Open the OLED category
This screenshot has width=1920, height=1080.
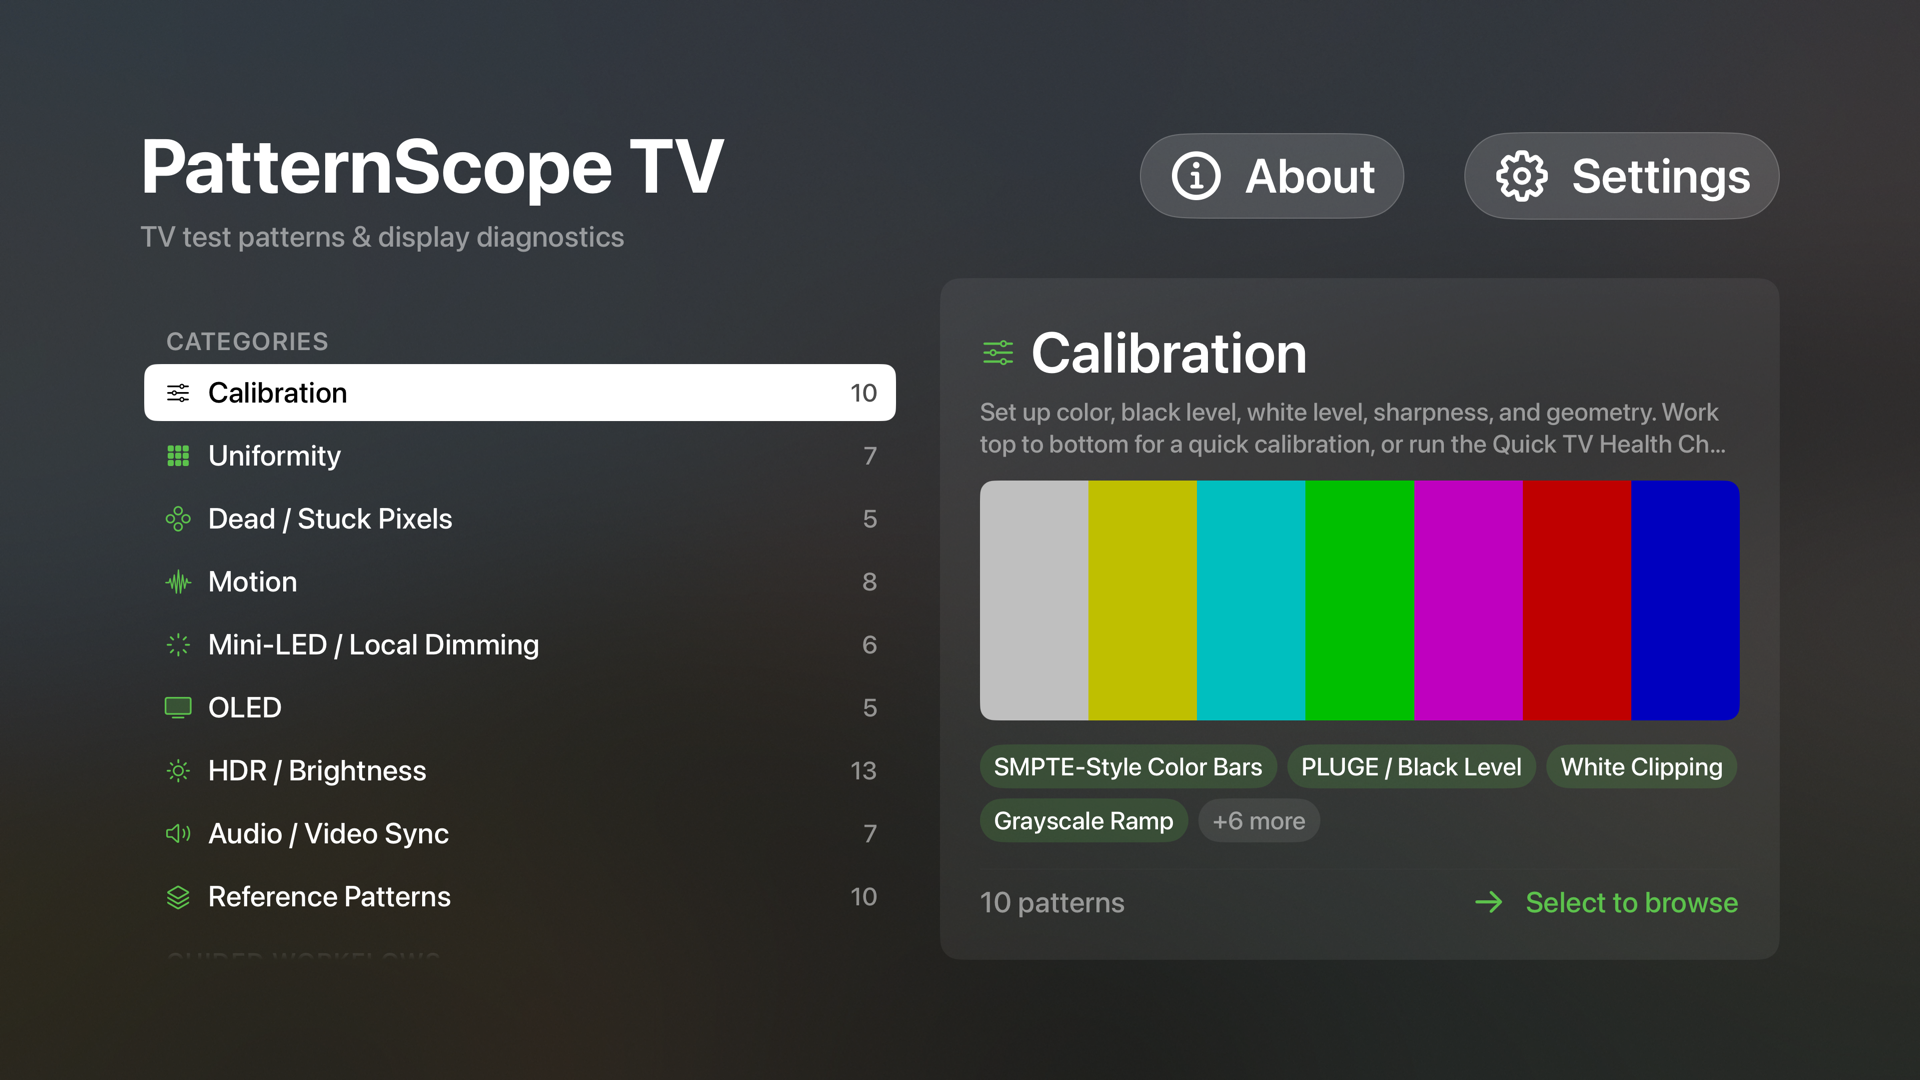520,708
